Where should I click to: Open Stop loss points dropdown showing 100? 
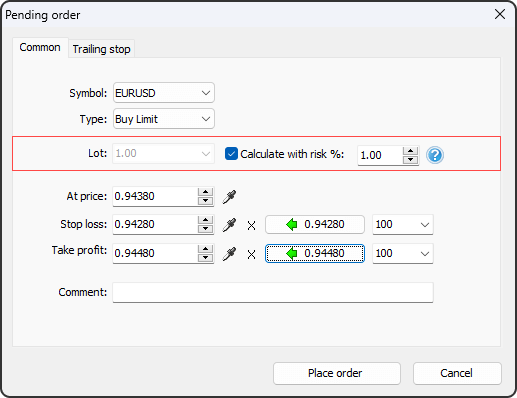403,224
